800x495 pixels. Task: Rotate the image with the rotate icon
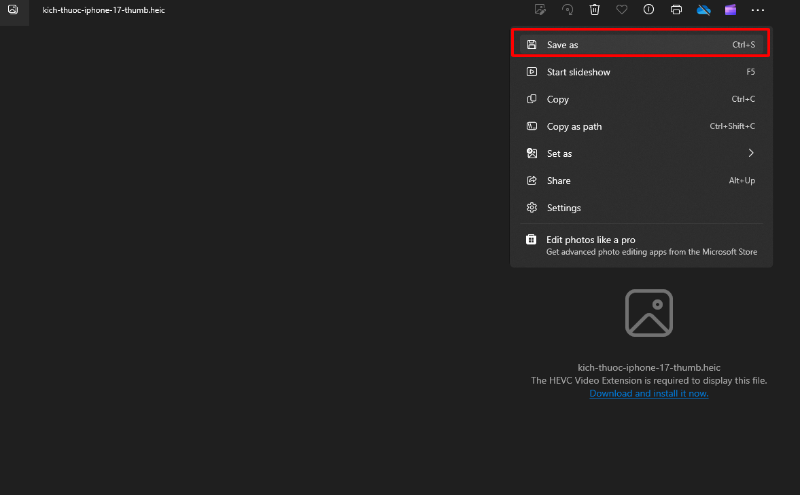[x=567, y=10]
